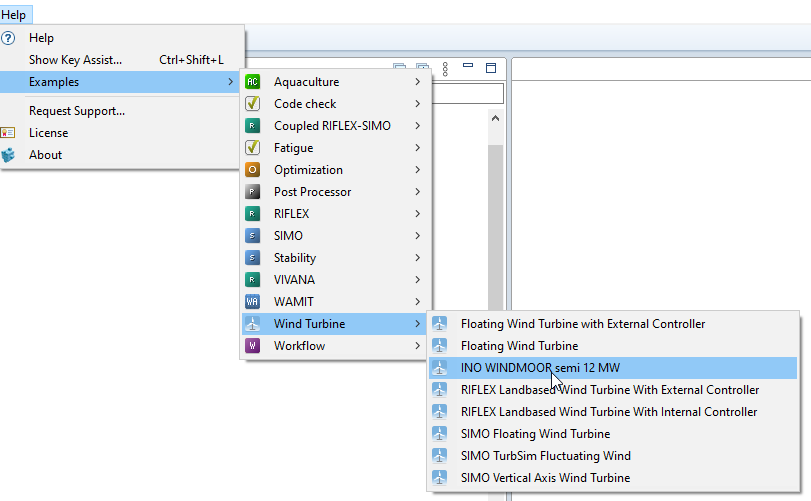811x501 pixels.
Task: Click the Post Processor category icon
Action: click(x=253, y=192)
